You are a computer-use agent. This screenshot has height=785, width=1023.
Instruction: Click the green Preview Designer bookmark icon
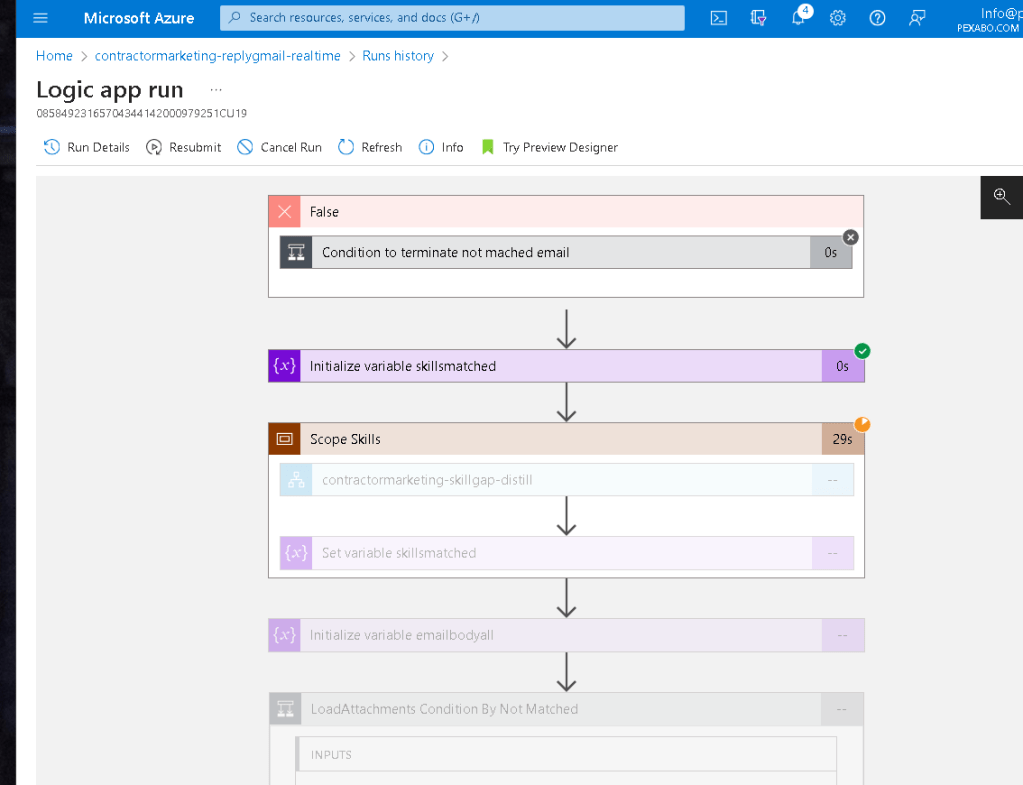pos(487,147)
